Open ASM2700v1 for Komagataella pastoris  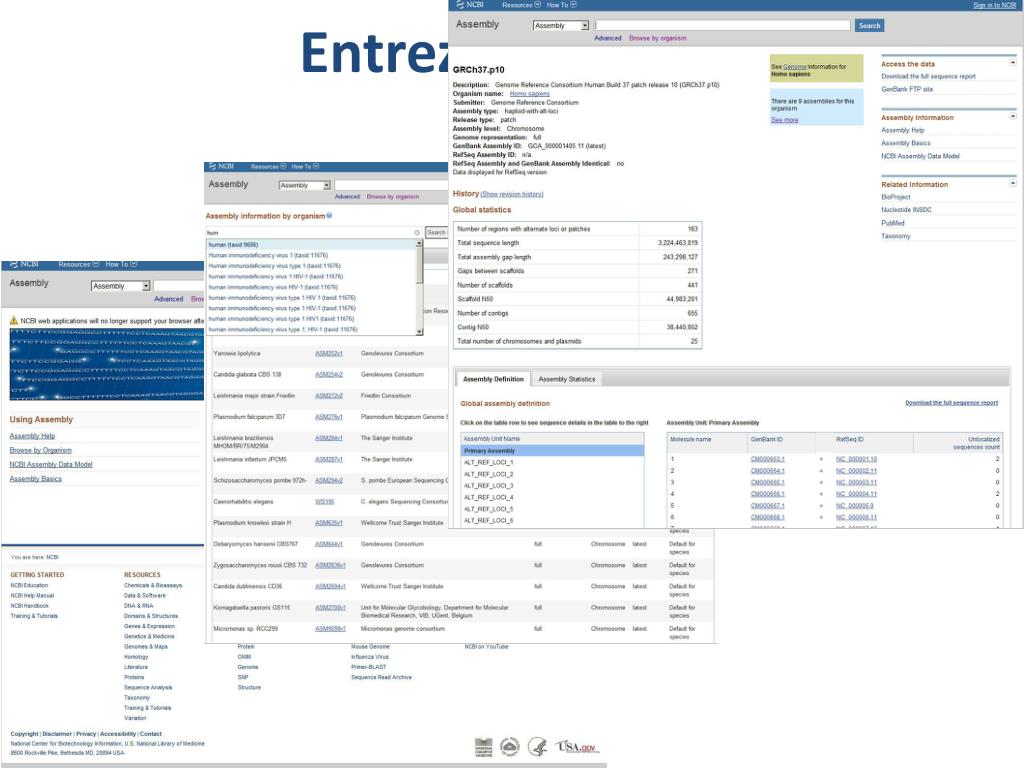click(330, 608)
